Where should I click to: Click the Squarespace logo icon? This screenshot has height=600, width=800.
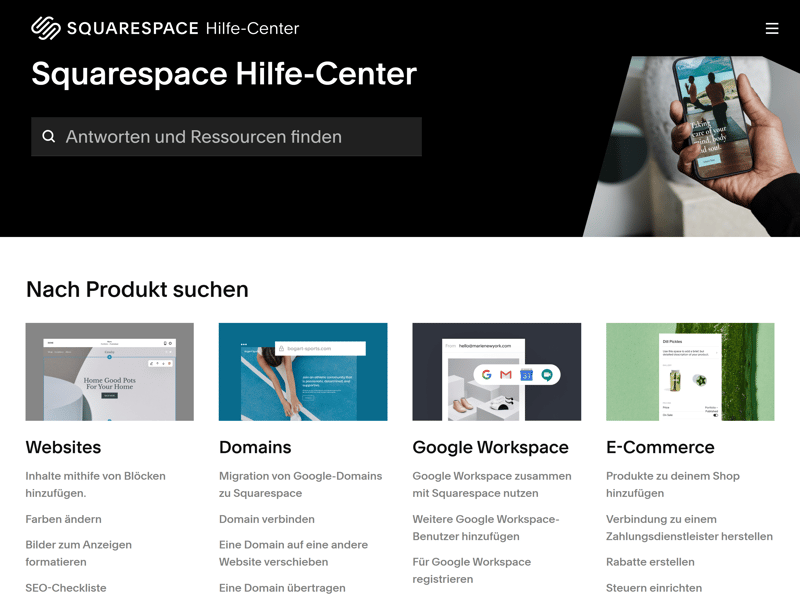(46, 28)
